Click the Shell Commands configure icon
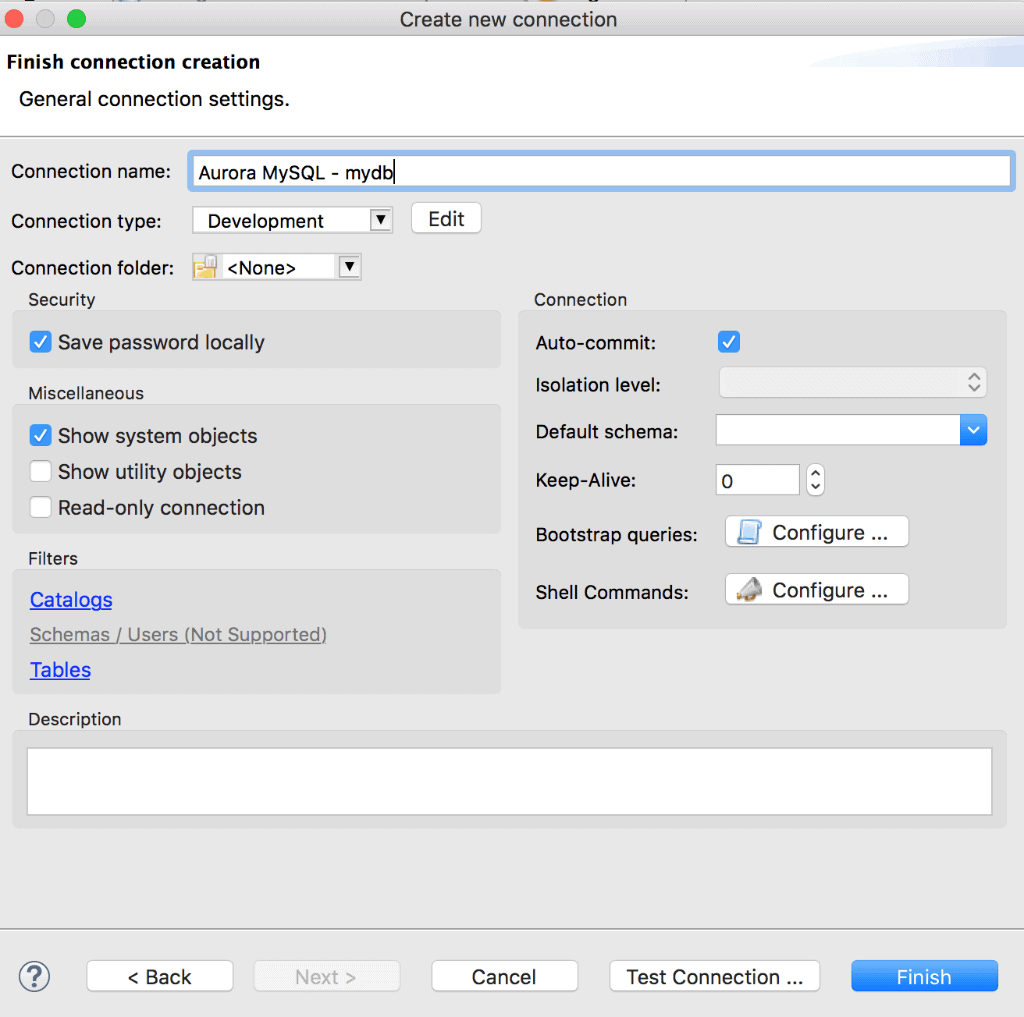The image size is (1024, 1017). (x=749, y=590)
